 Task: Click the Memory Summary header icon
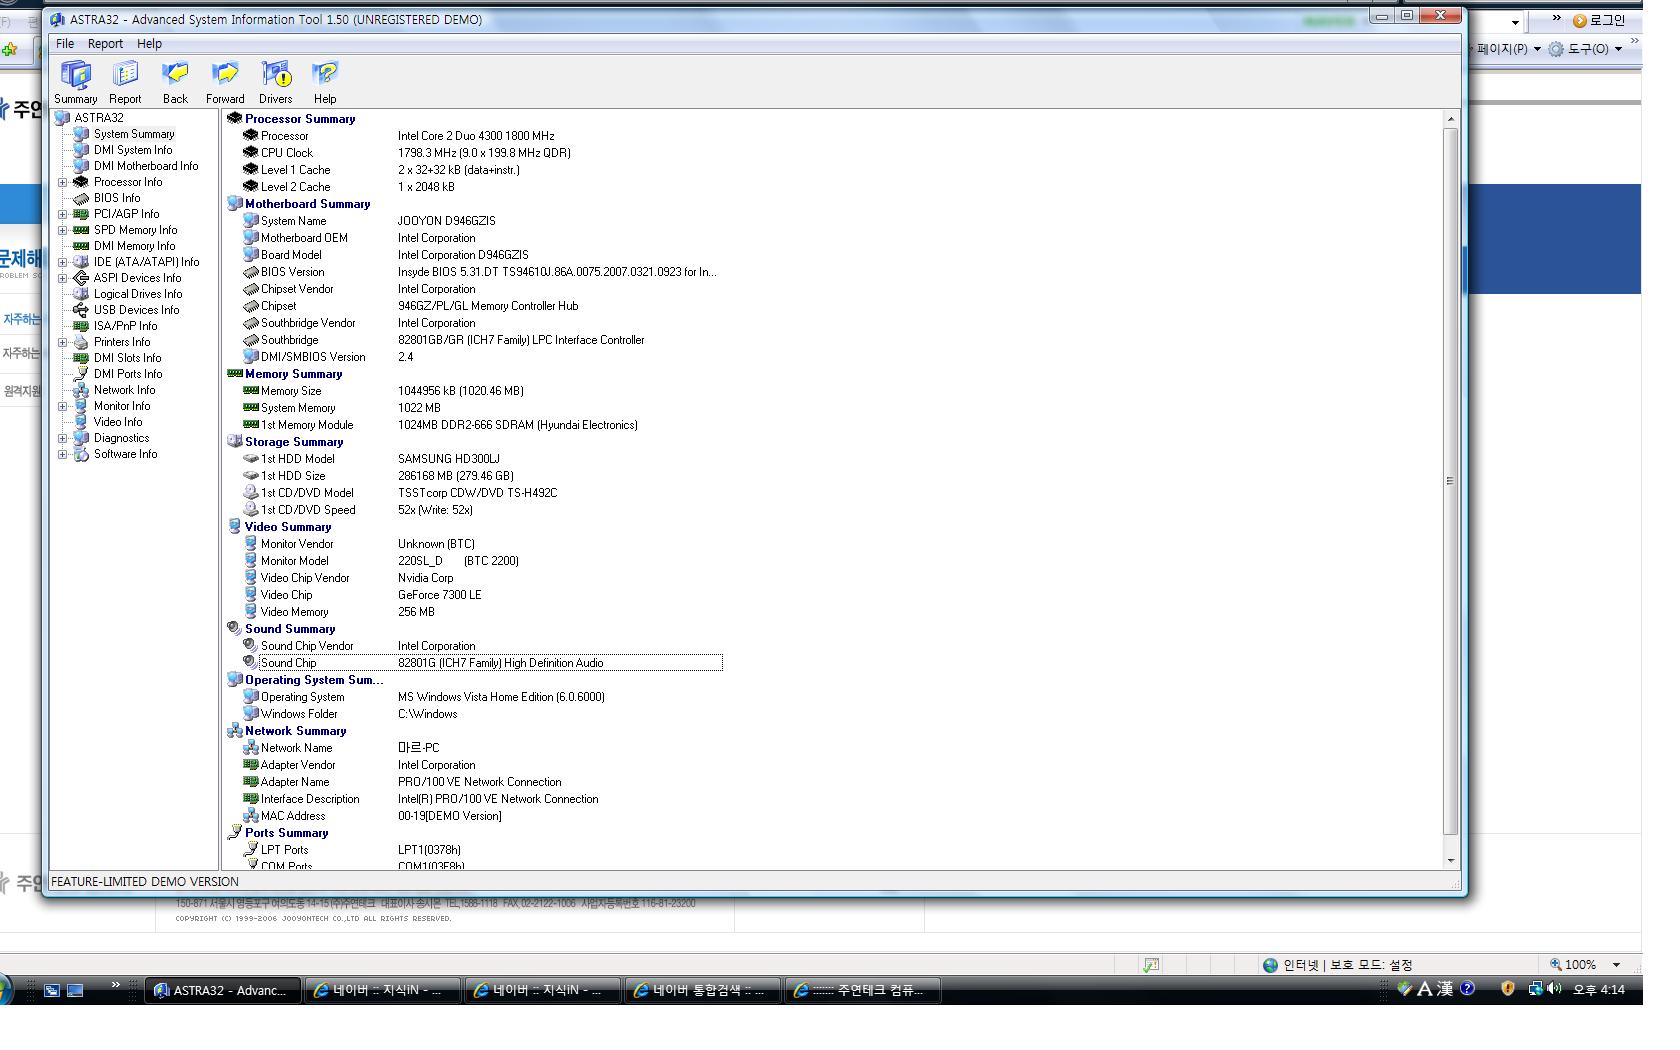click(x=235, y=373)
